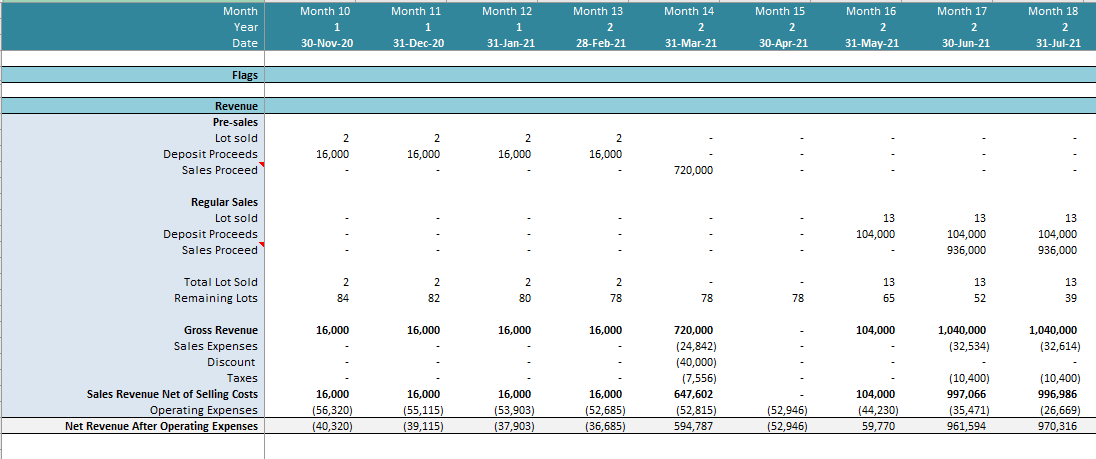Click the Net Revenue After Operating Expenses label
This screenshot has height=459, width=1096.
pyautogui.click(x=161, y=426)
